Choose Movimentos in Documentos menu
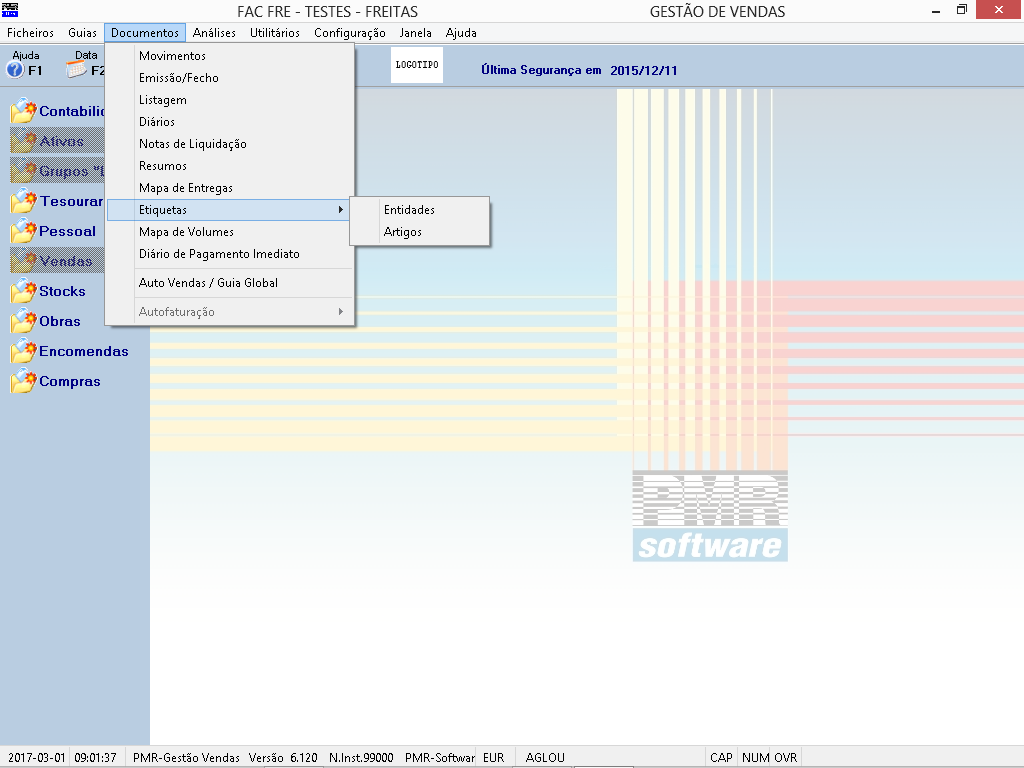 [x=172, y=56]
